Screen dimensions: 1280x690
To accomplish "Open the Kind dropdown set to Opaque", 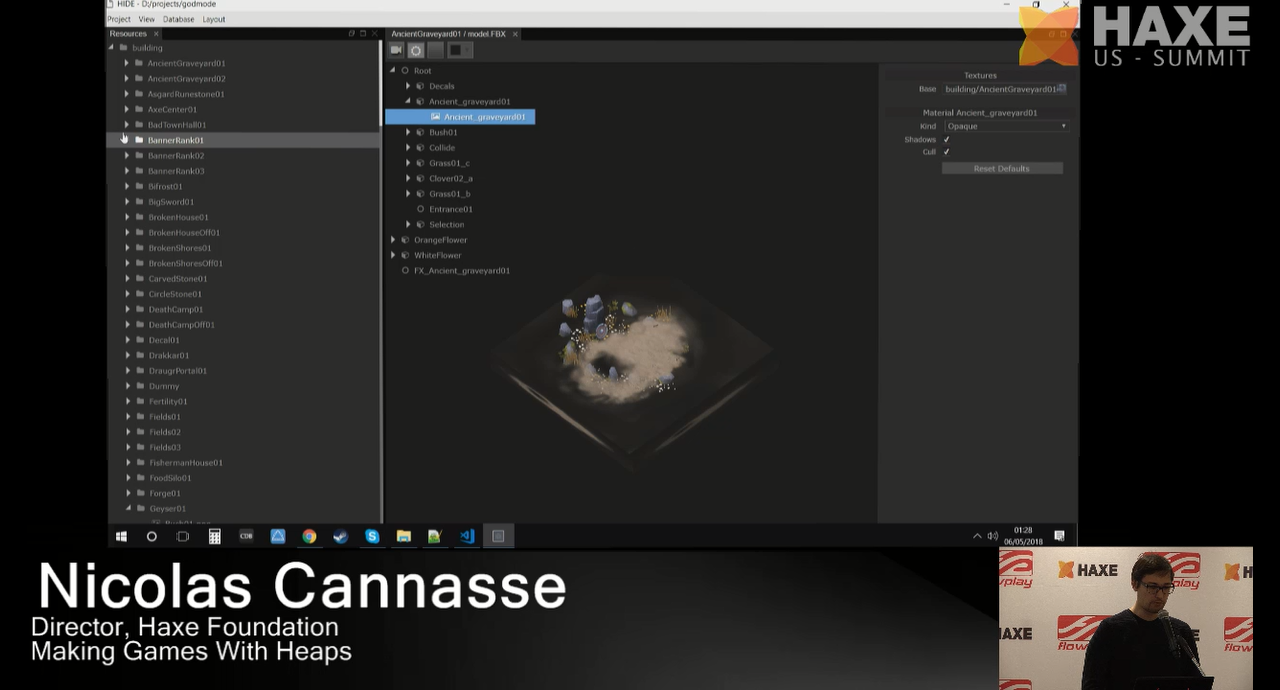I will coord(1006,126).
